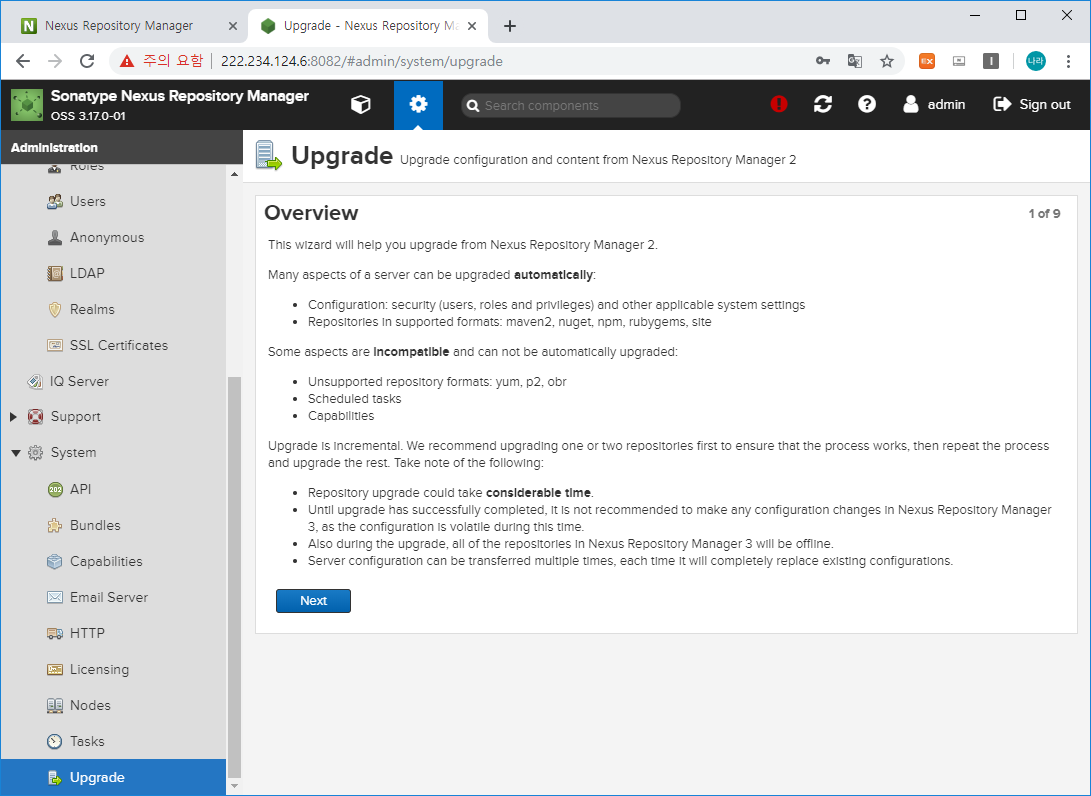Screen dimensions: 1091x796
Task: Go back in the browser
Action: tap(23, 61)
